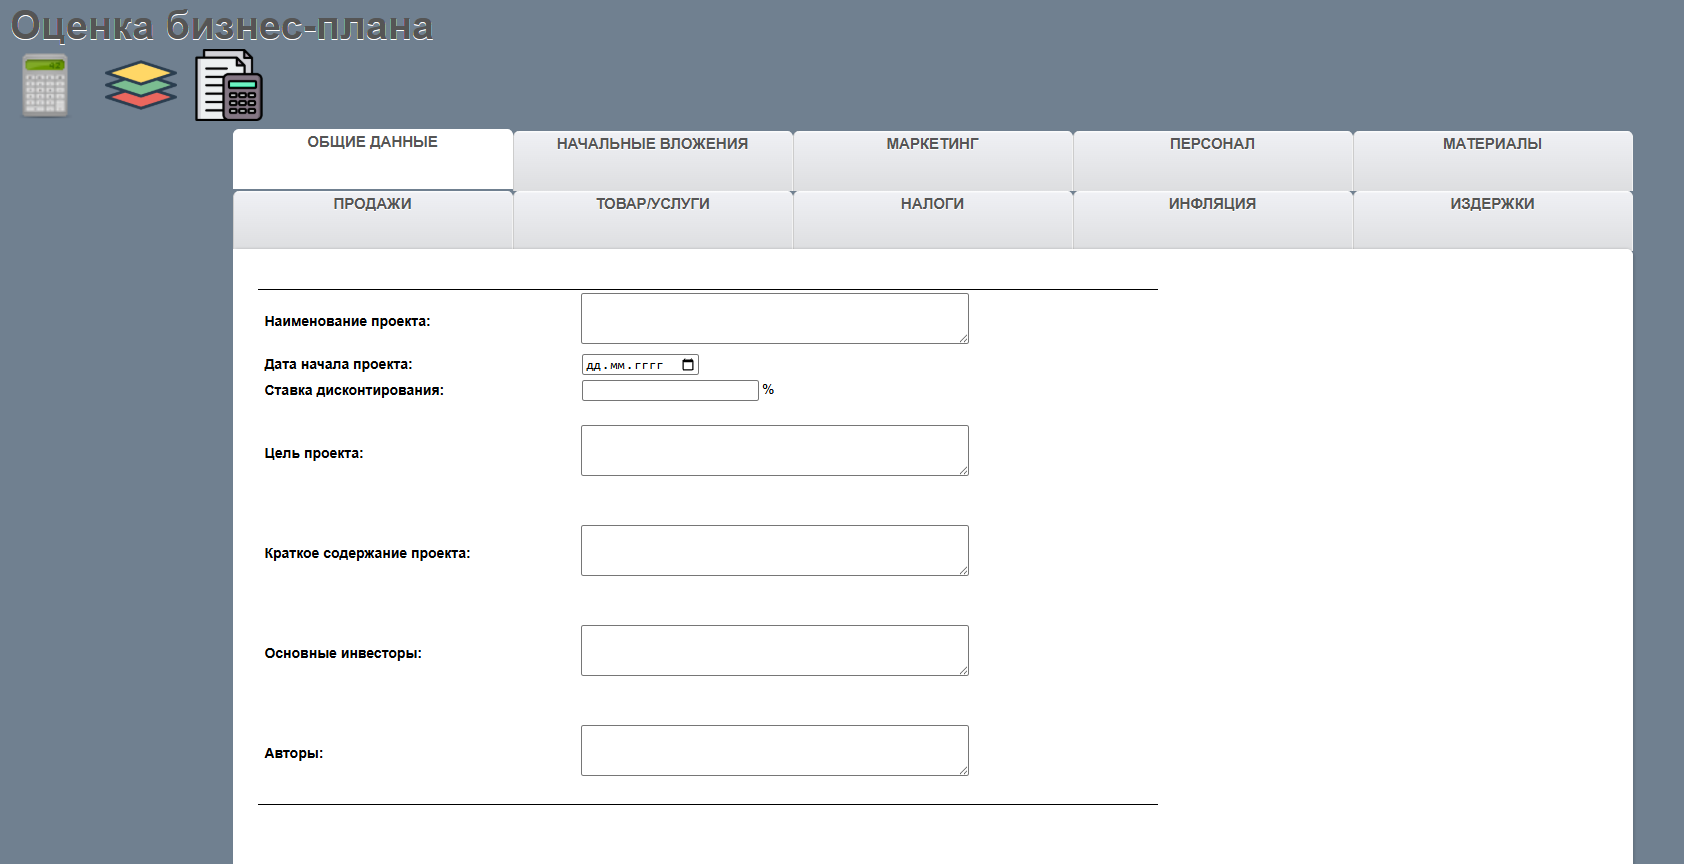This screenshot has height=864, width=1684.
Task: Focus the Наименование проекта text area
Action: tap(775, 318)
